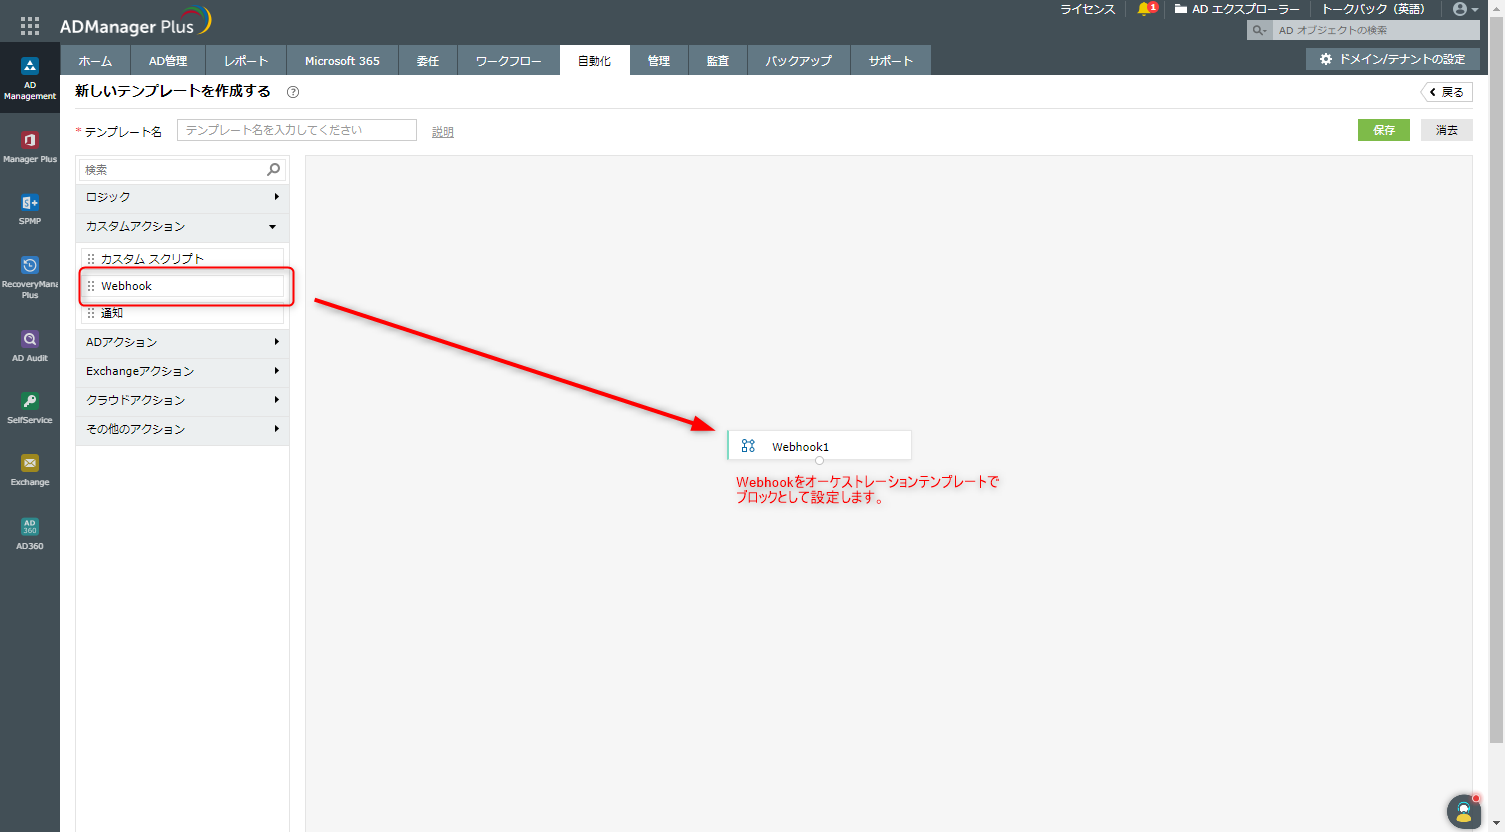
Task: Focus the 検索 box in action panel
Action: [182, 170]
